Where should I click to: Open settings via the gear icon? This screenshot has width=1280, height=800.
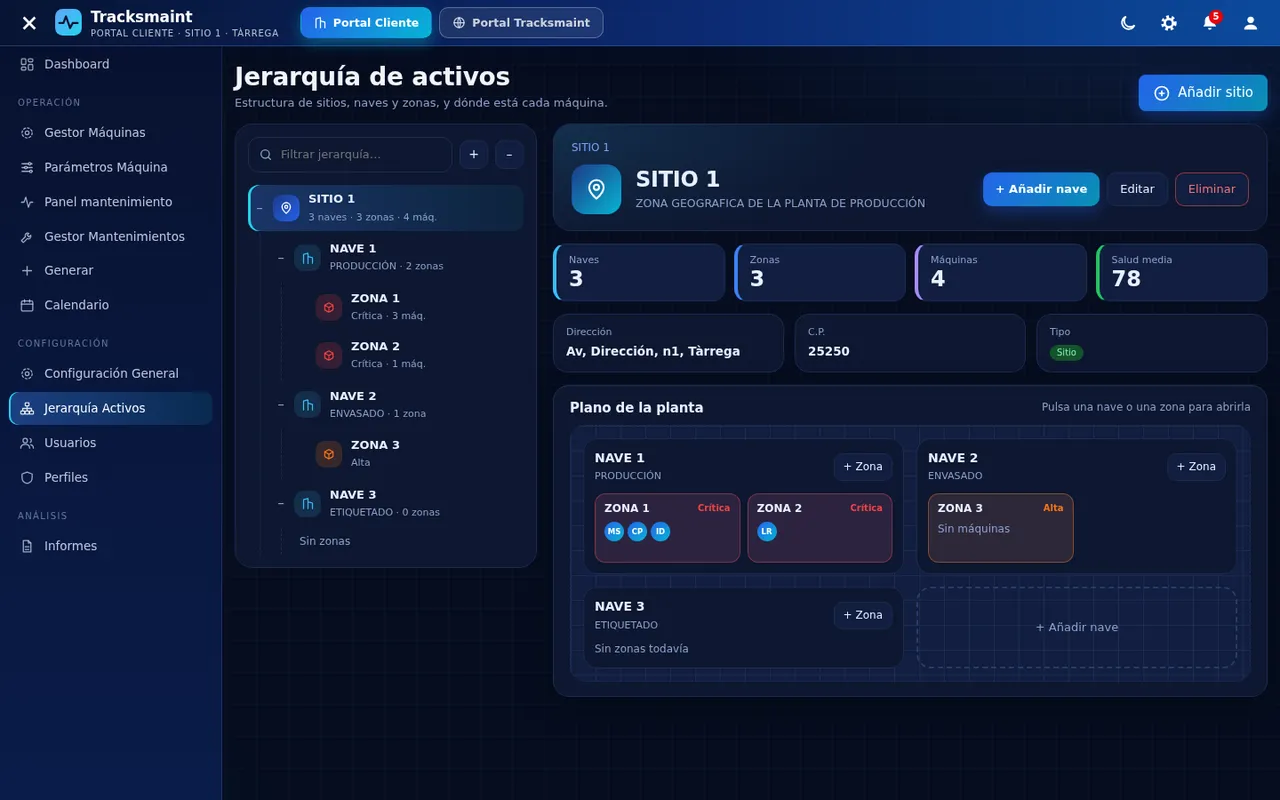tap(1169, 23)
